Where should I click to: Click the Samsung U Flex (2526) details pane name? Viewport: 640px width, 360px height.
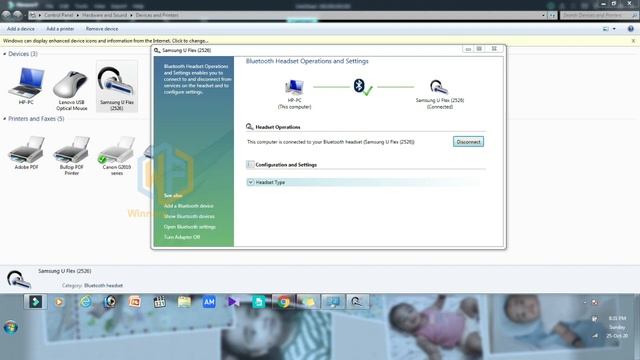64,271
